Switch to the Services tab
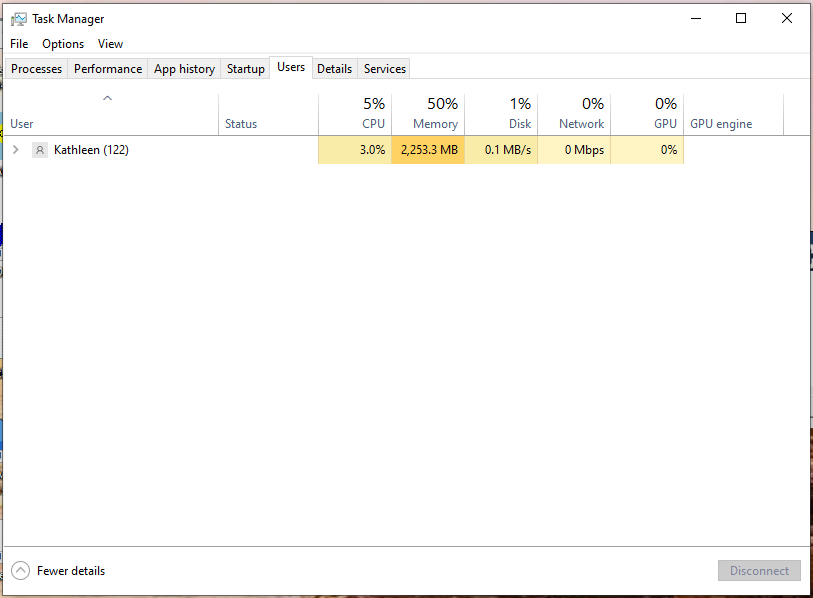Screen dimensions: 813x598 tap(385, 69)
